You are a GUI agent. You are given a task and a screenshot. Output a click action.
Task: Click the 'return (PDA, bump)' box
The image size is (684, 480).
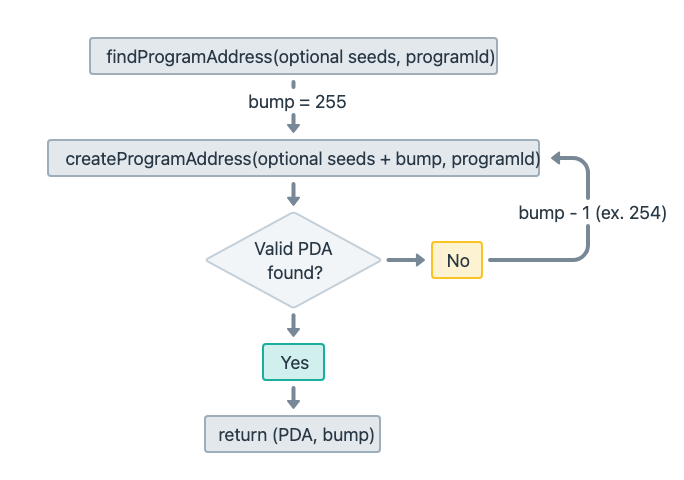tap(294, 434)
